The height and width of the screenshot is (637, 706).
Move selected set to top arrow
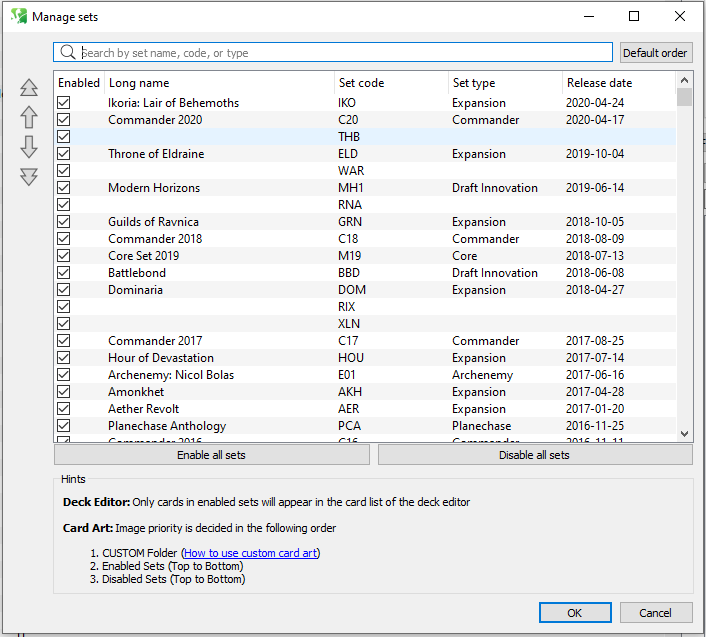29,87
